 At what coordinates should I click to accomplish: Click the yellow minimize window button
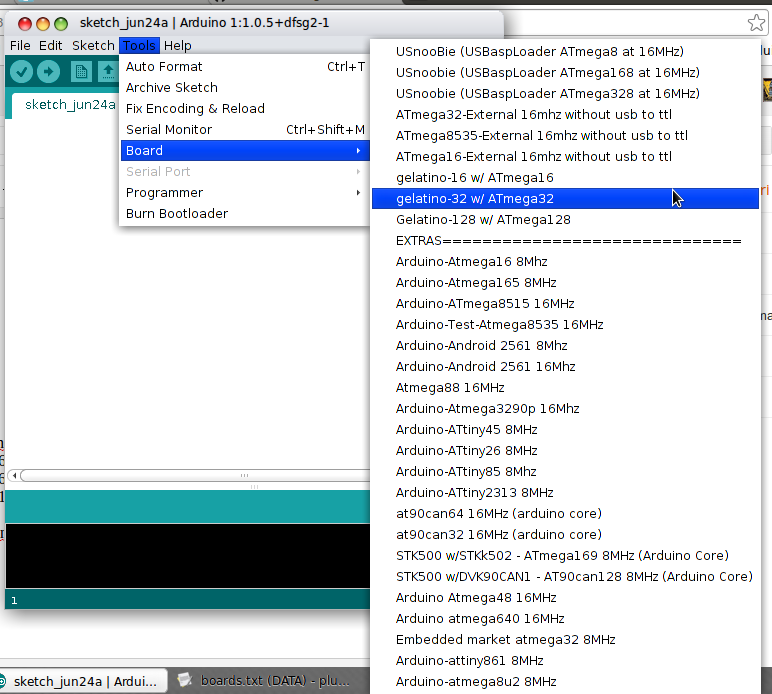point(43,24)
